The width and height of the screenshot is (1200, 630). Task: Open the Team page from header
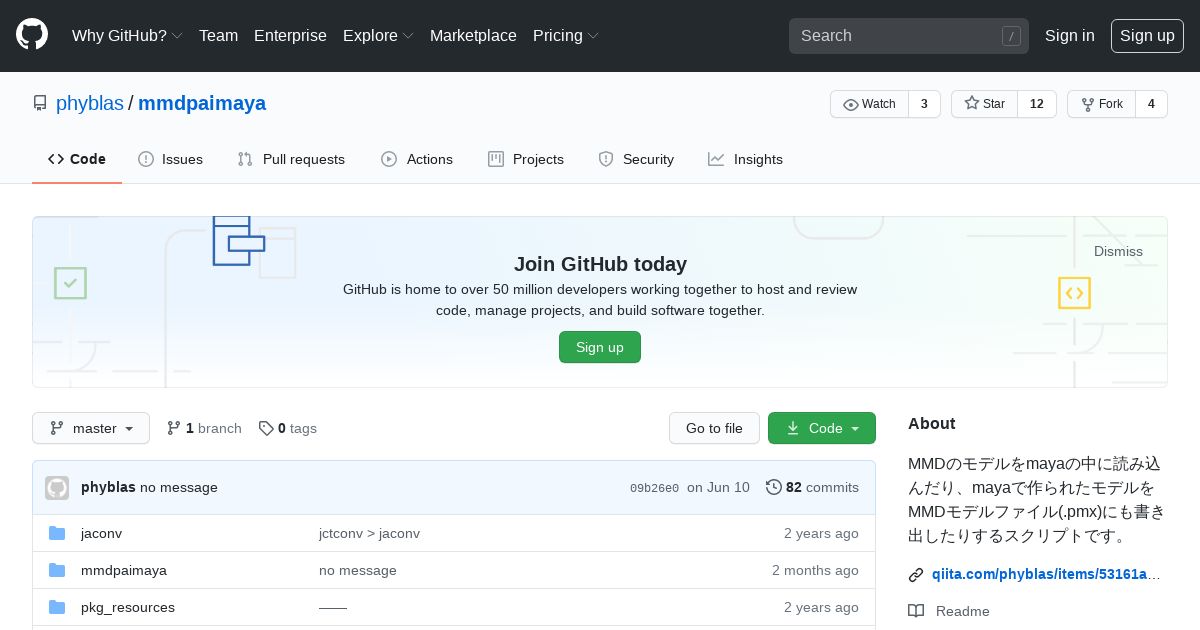(218, 35)
